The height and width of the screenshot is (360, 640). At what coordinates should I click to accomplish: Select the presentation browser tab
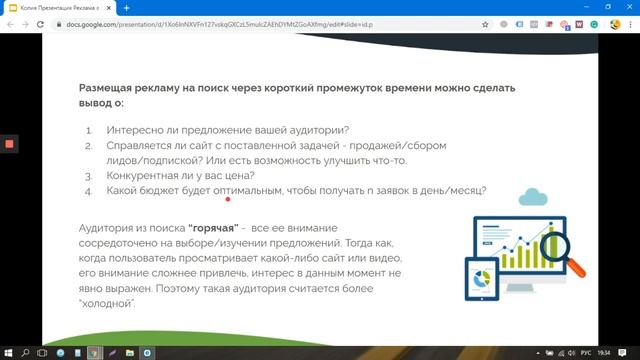coord(60,8)
